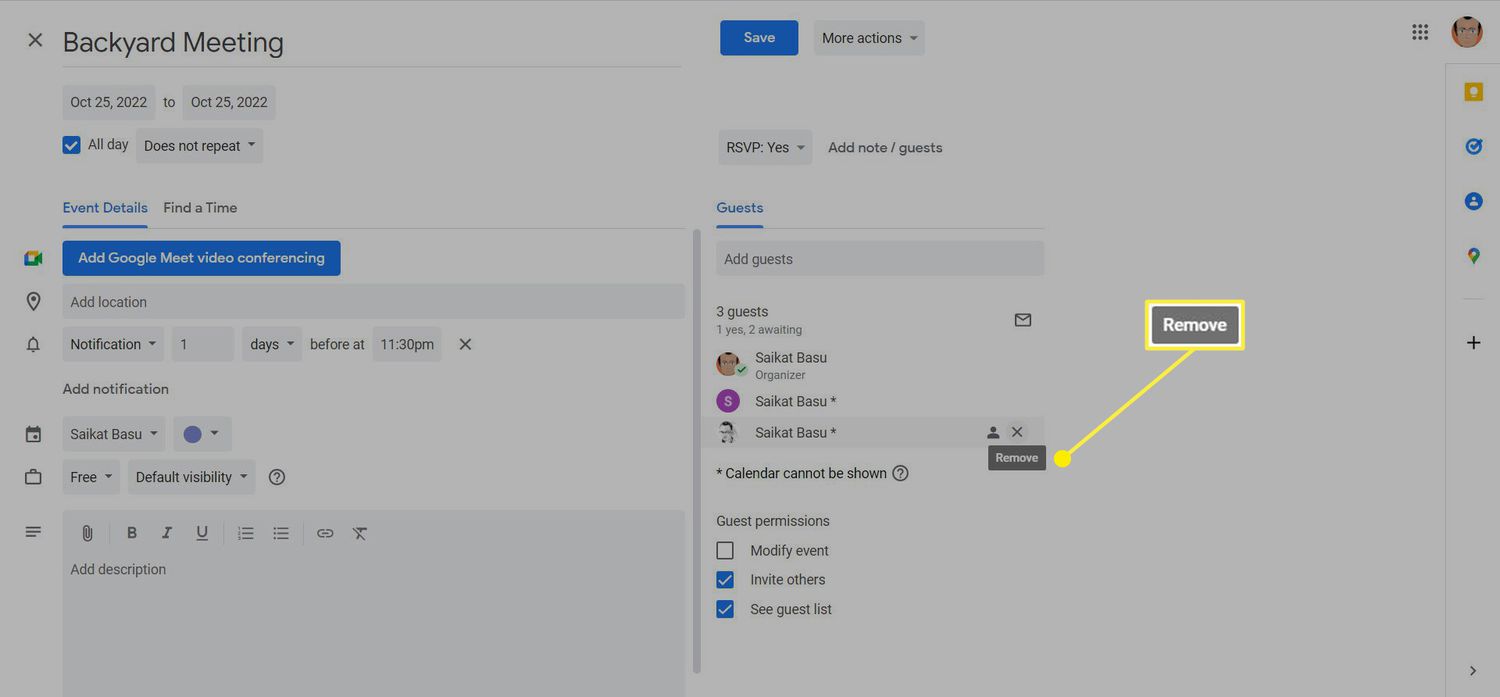Attach a file with the paperclip icon
The image size is (1500, 697).
click(87, 533)
